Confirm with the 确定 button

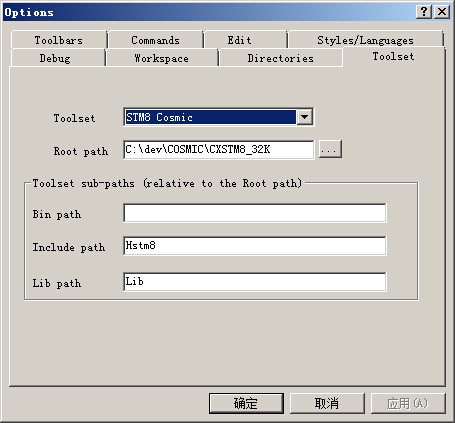(246, 403)
